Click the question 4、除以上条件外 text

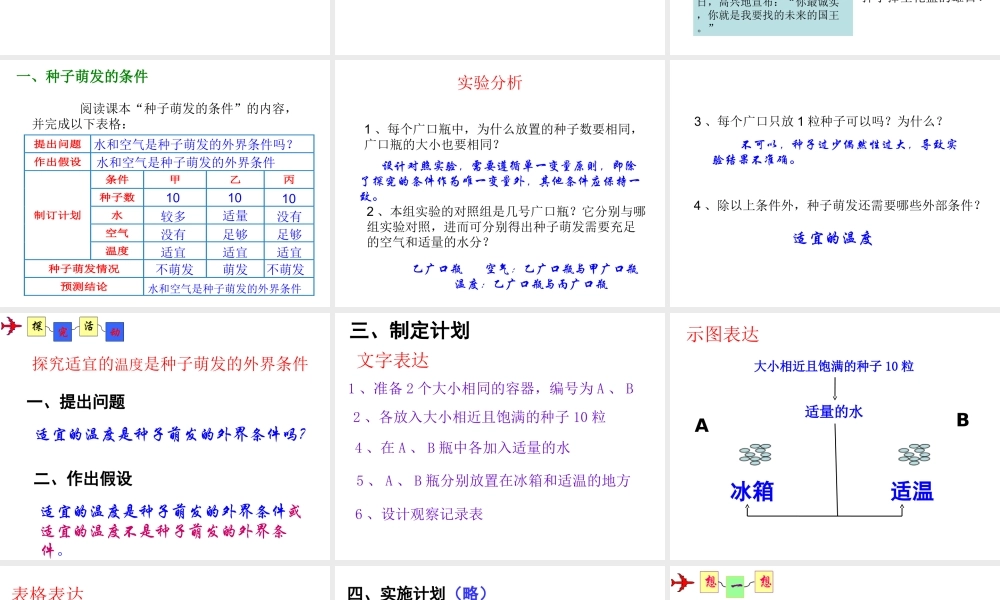pyautogui.click(x=837, y=205)
